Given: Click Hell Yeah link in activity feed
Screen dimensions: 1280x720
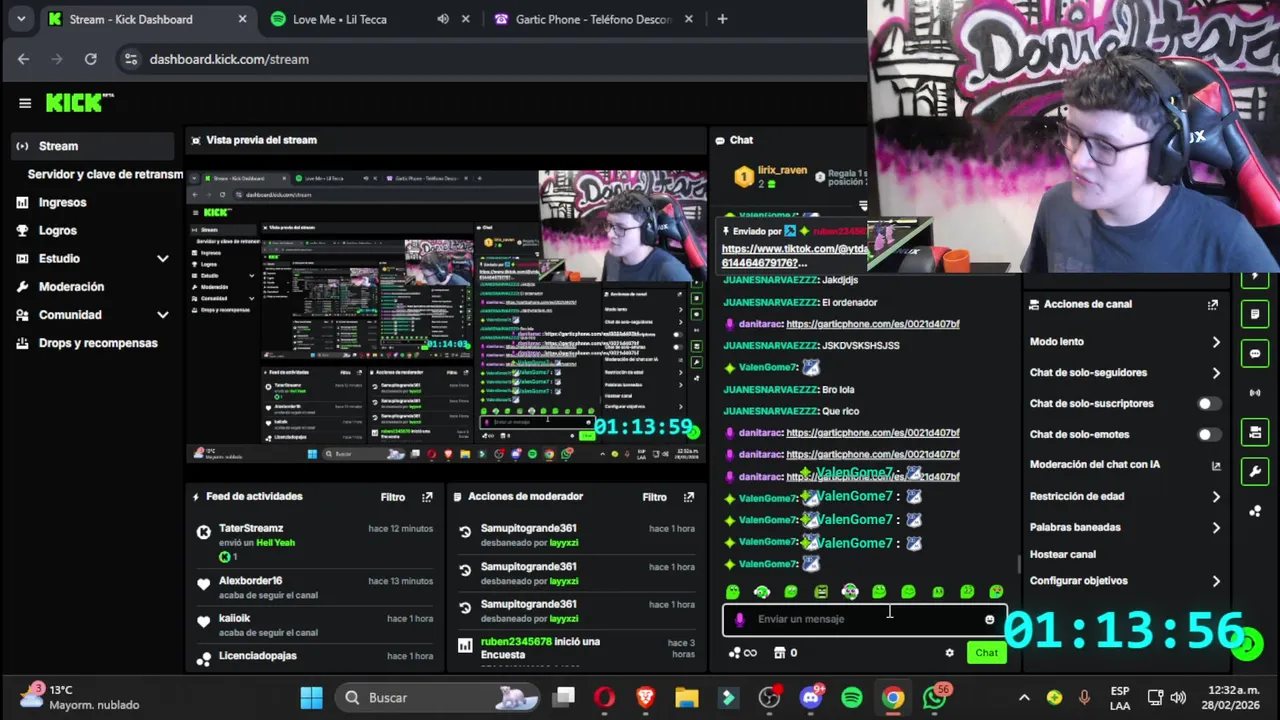Looking at the screenshot, I should (275, 542).
